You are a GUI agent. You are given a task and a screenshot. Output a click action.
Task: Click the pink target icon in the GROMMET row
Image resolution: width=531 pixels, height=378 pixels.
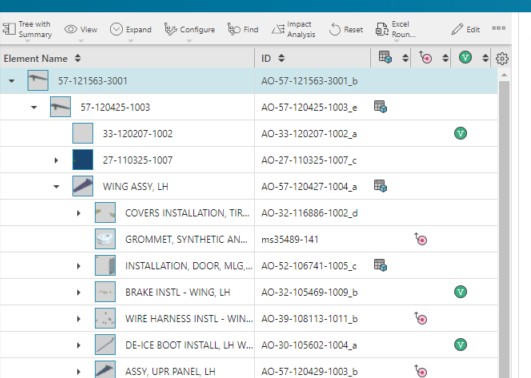(421, 239)
